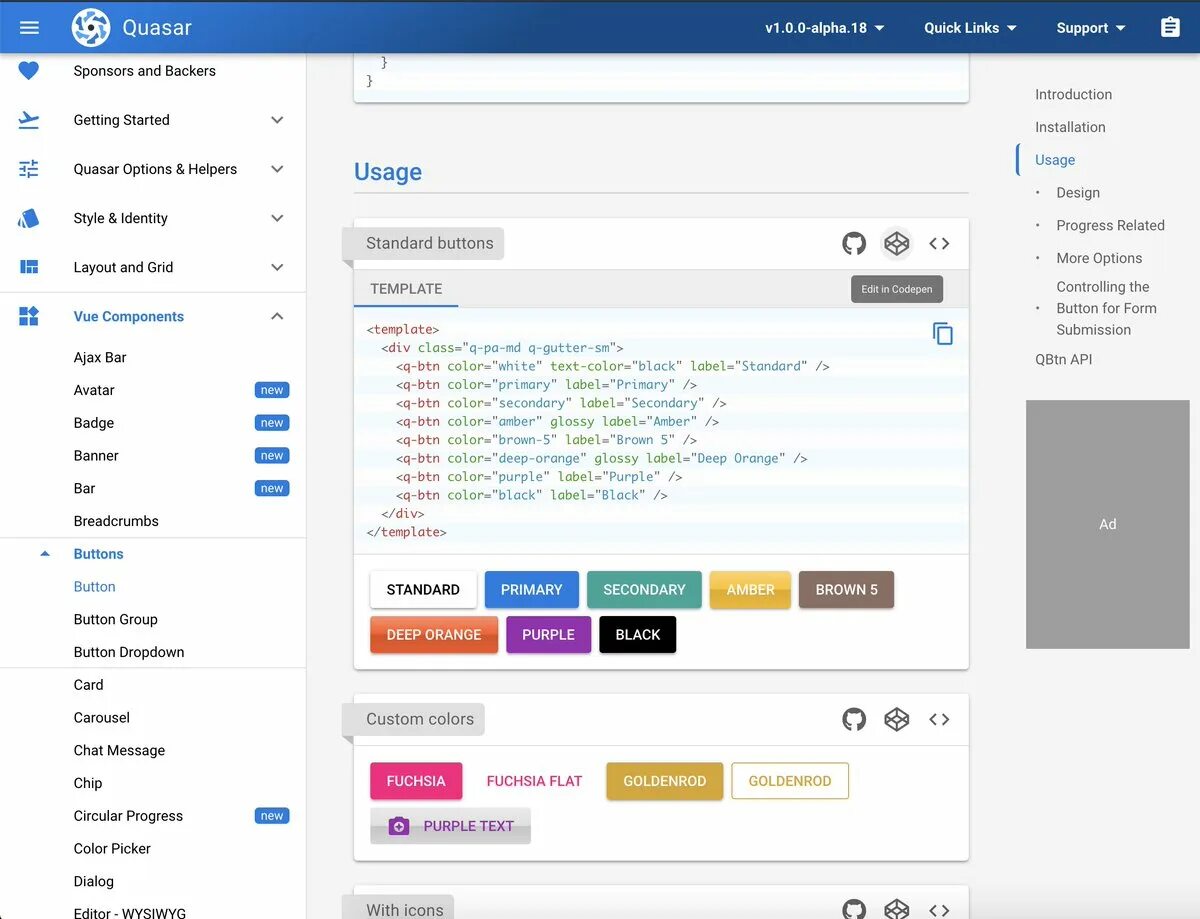Click the sliders icon beside Quasar Options & Helpers
The image size is (1200, 919).
[29, 169]
